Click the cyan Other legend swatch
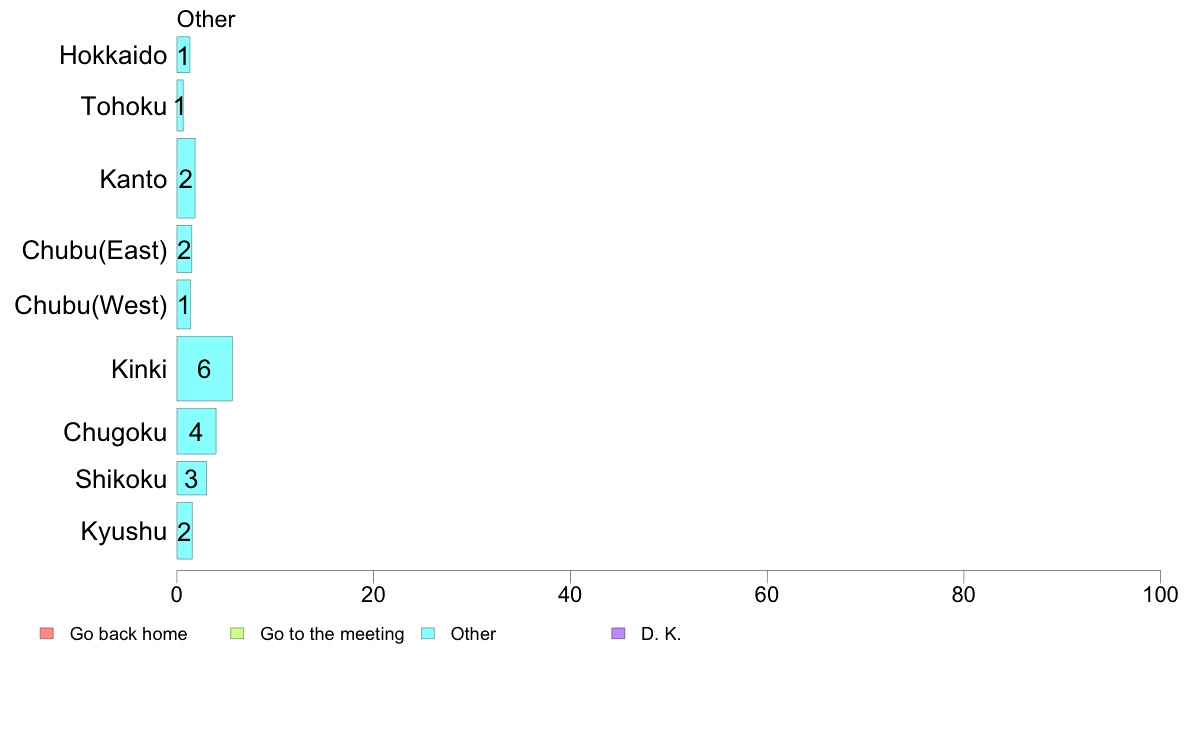Image resolution: width=1188 pixels, height=736 pixels. (x=428, y=633)
